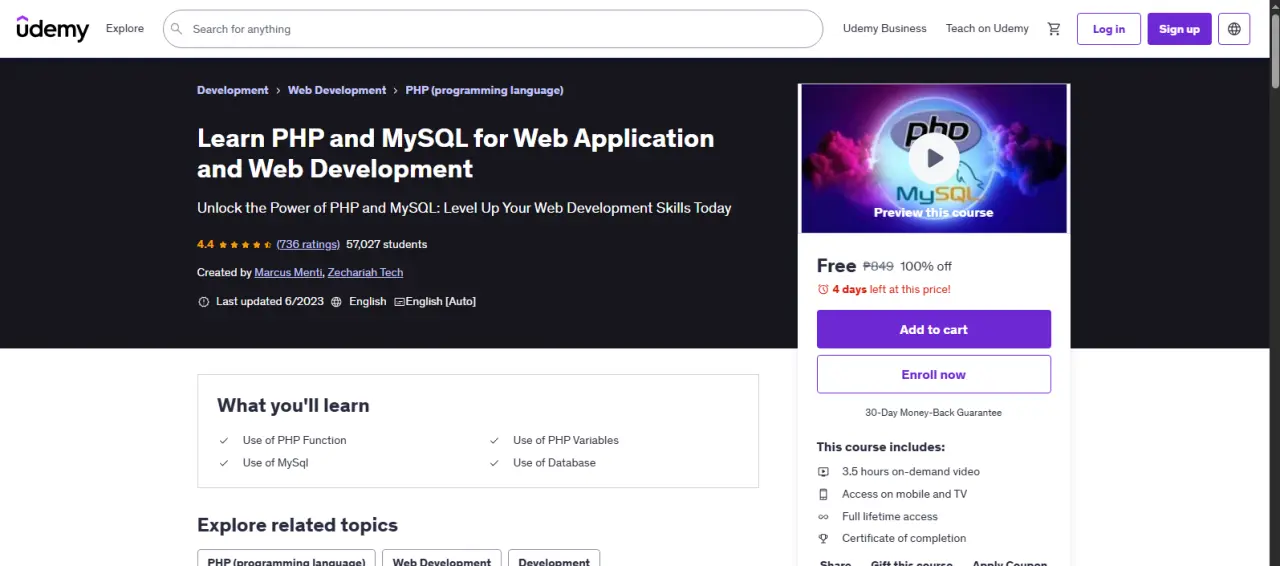Image resolution: width=1280 pixels, height=566 pixels.
Task: Open the Udemy Business link
Action: pos(885,29)
